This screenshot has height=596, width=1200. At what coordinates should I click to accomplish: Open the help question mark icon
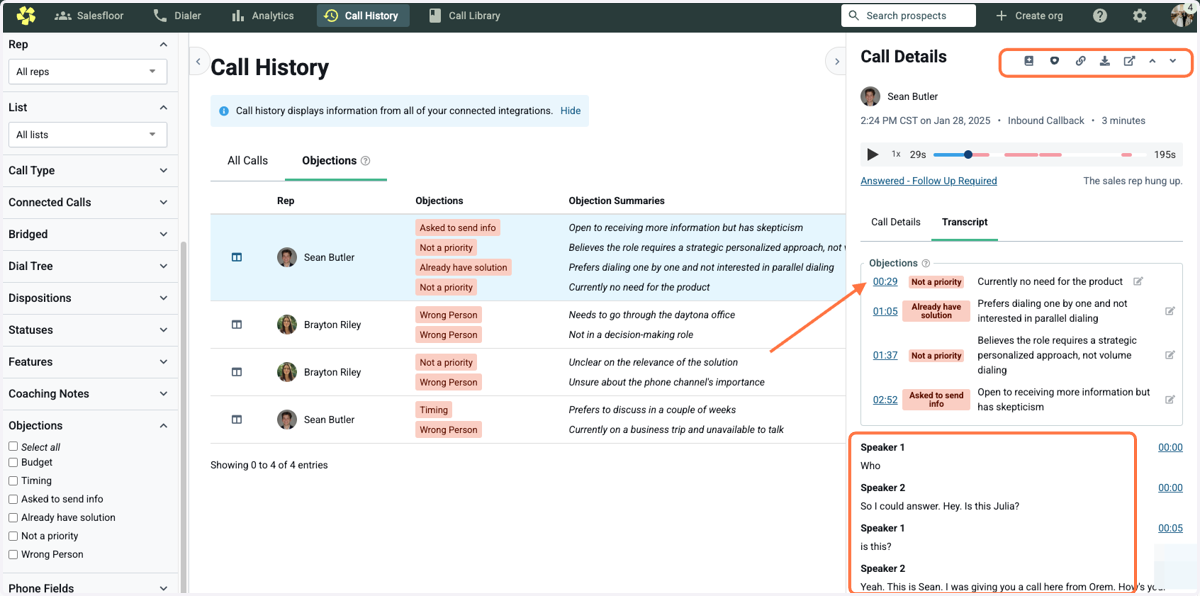[x=1100, y=16]
